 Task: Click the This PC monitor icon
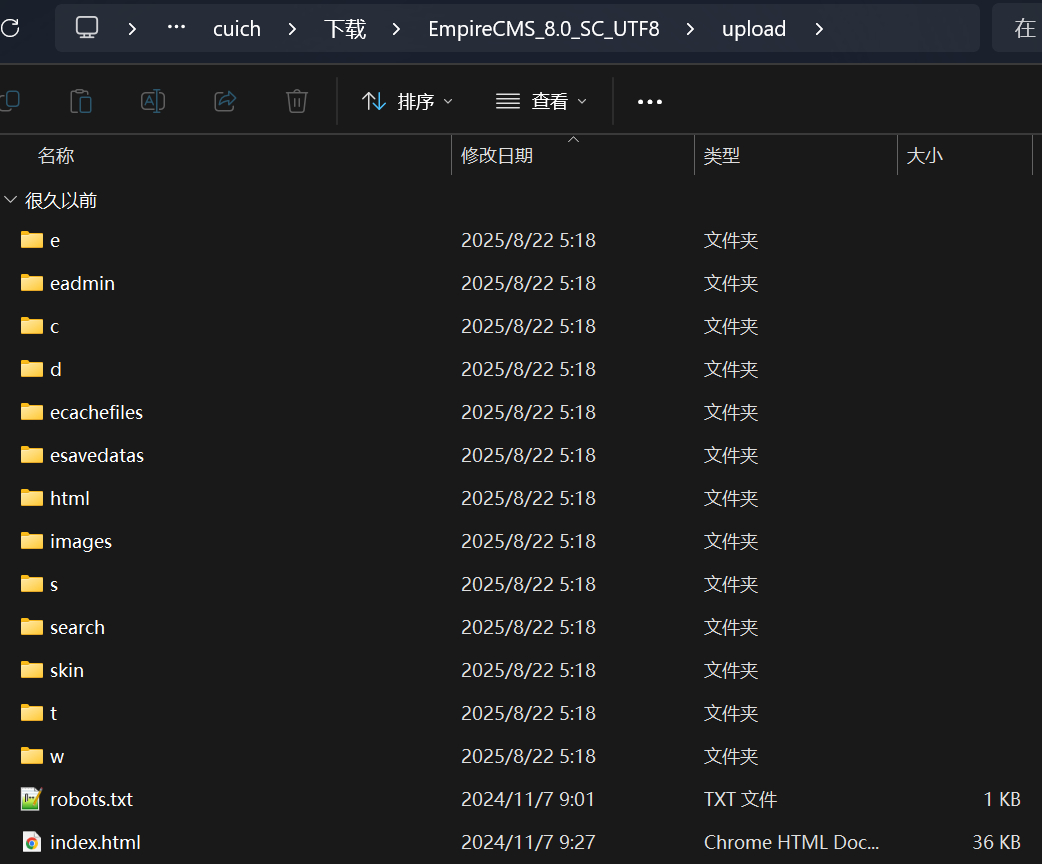click(x=88, y=28)
